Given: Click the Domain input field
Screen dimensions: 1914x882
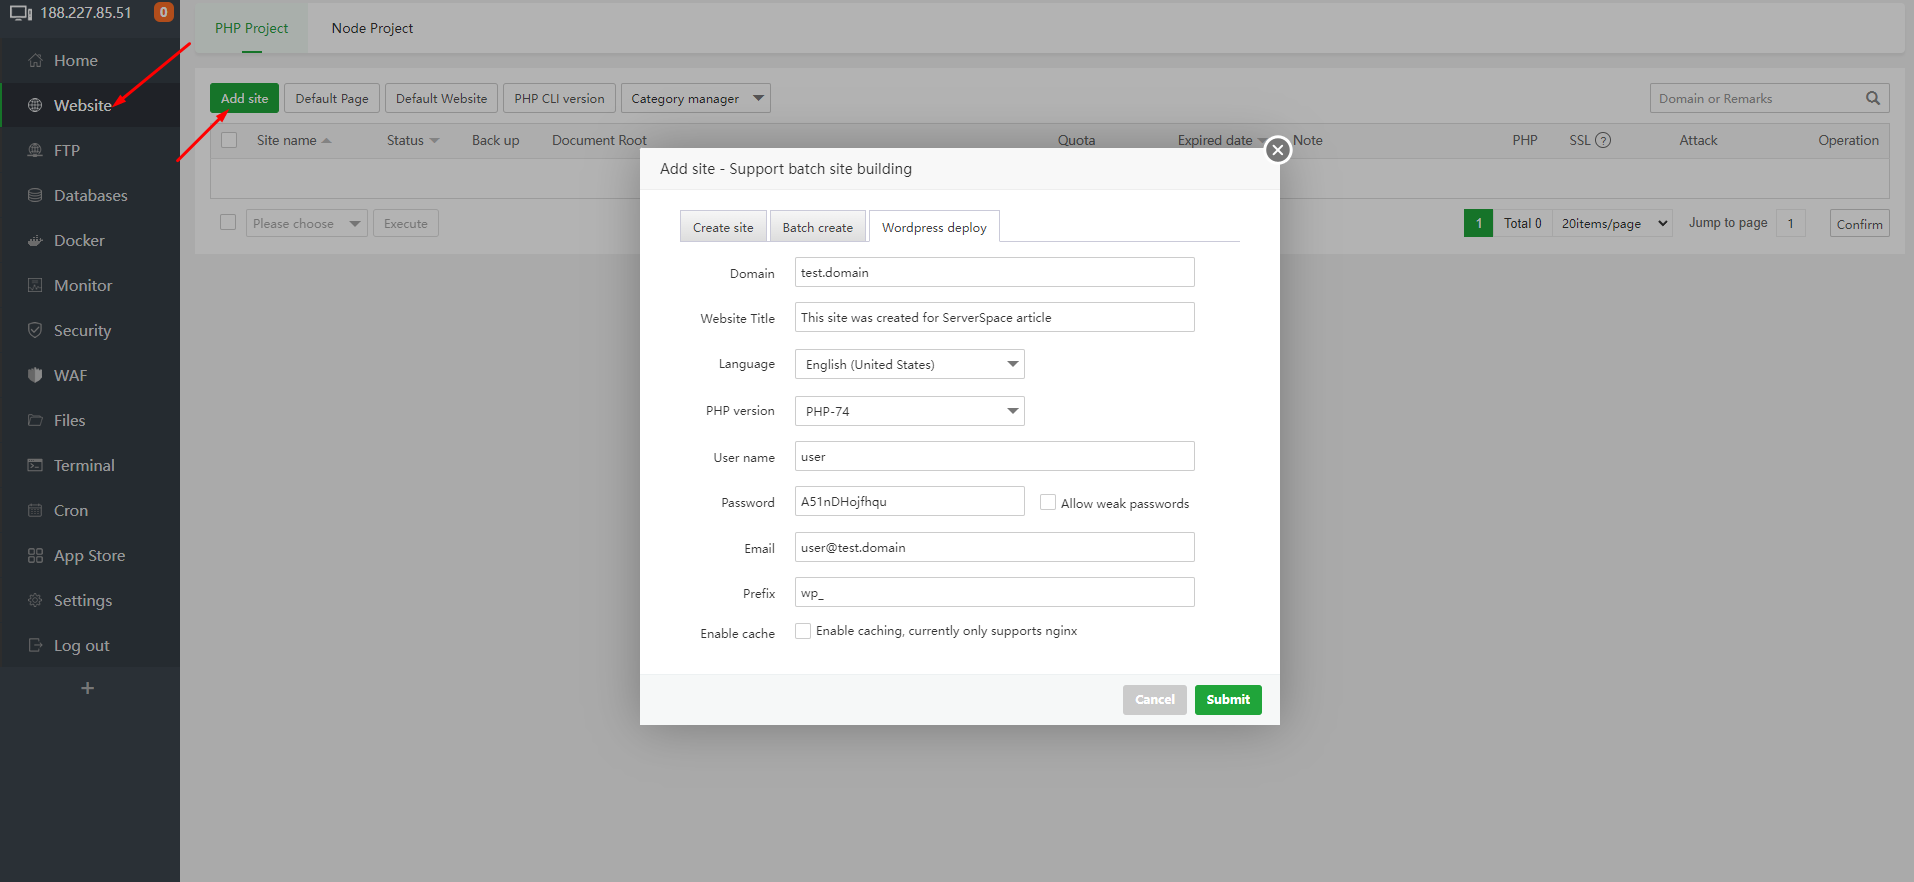Looking at the screenshot, I should click(995, 272).
